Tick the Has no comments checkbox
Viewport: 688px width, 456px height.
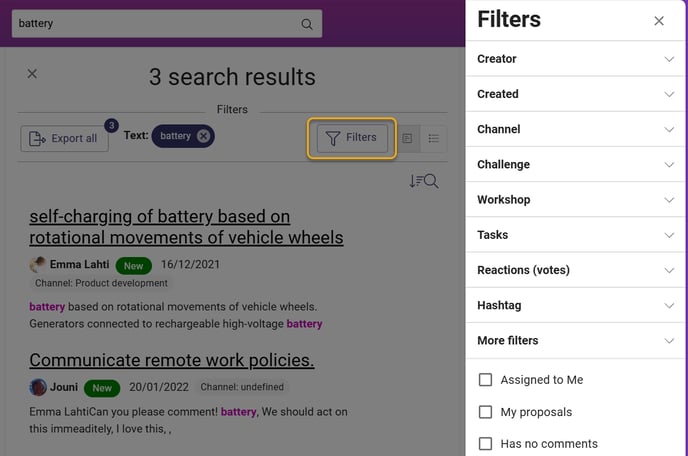[x=485, y=444]
